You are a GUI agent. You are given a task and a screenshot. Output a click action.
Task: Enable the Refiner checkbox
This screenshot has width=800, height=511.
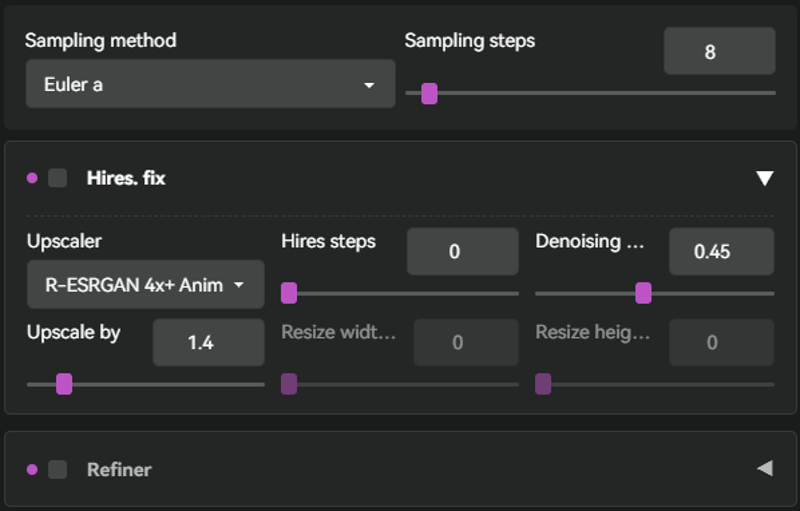coord(58,470)
